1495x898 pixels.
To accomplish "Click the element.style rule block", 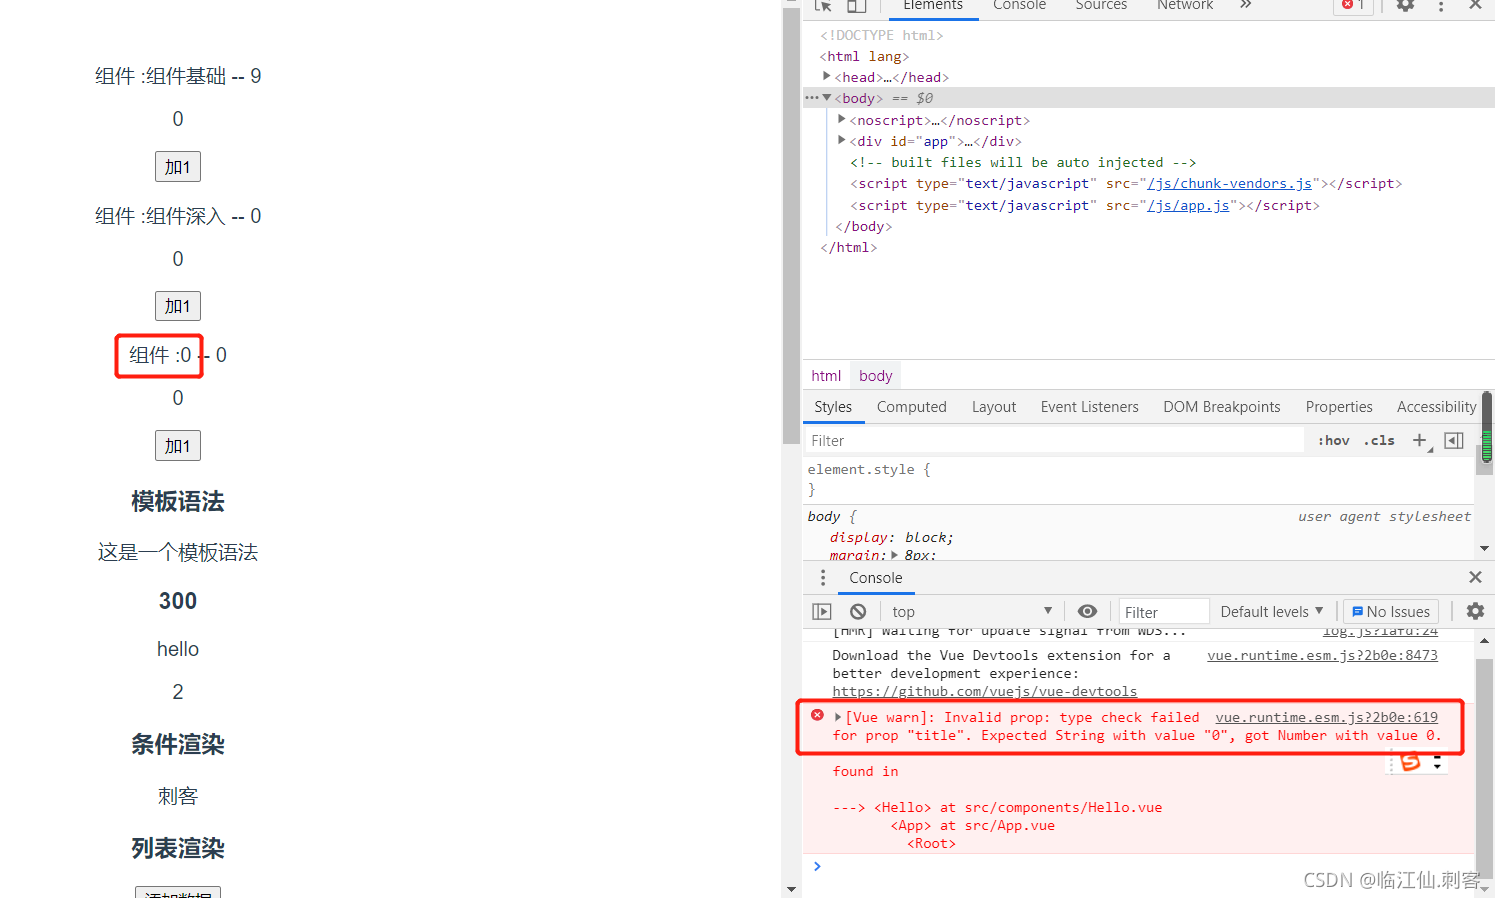I will coord(1138,479).
